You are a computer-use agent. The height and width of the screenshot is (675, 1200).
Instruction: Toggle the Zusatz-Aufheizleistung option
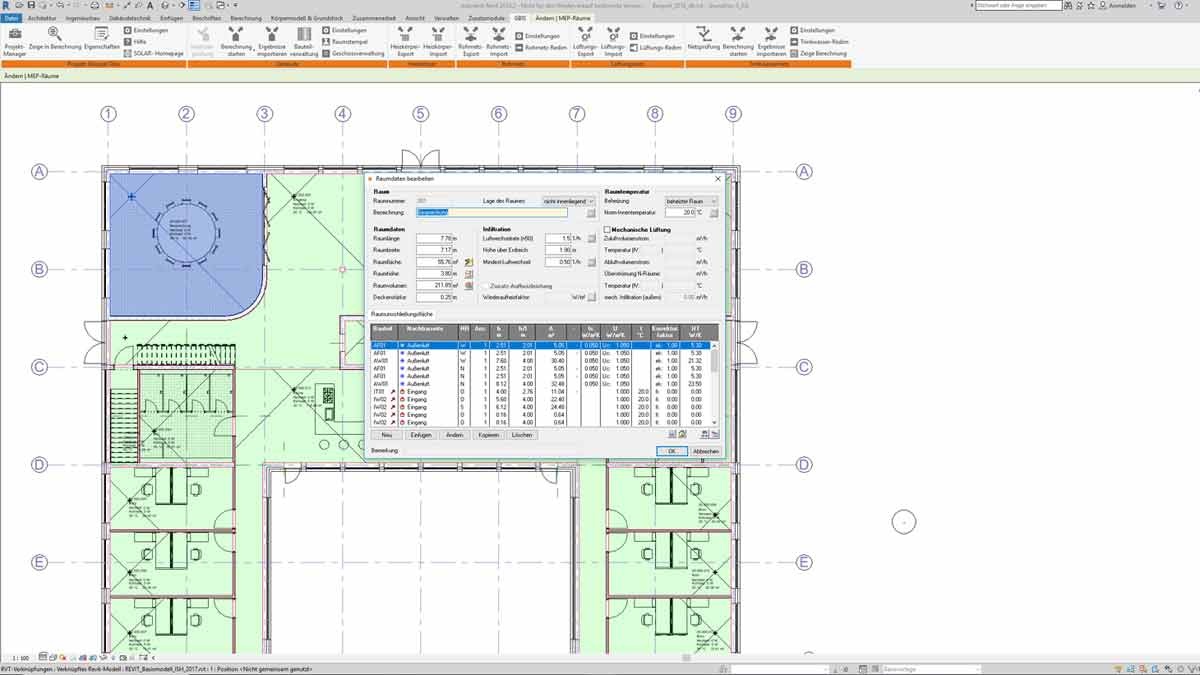[x=487, y=285]
